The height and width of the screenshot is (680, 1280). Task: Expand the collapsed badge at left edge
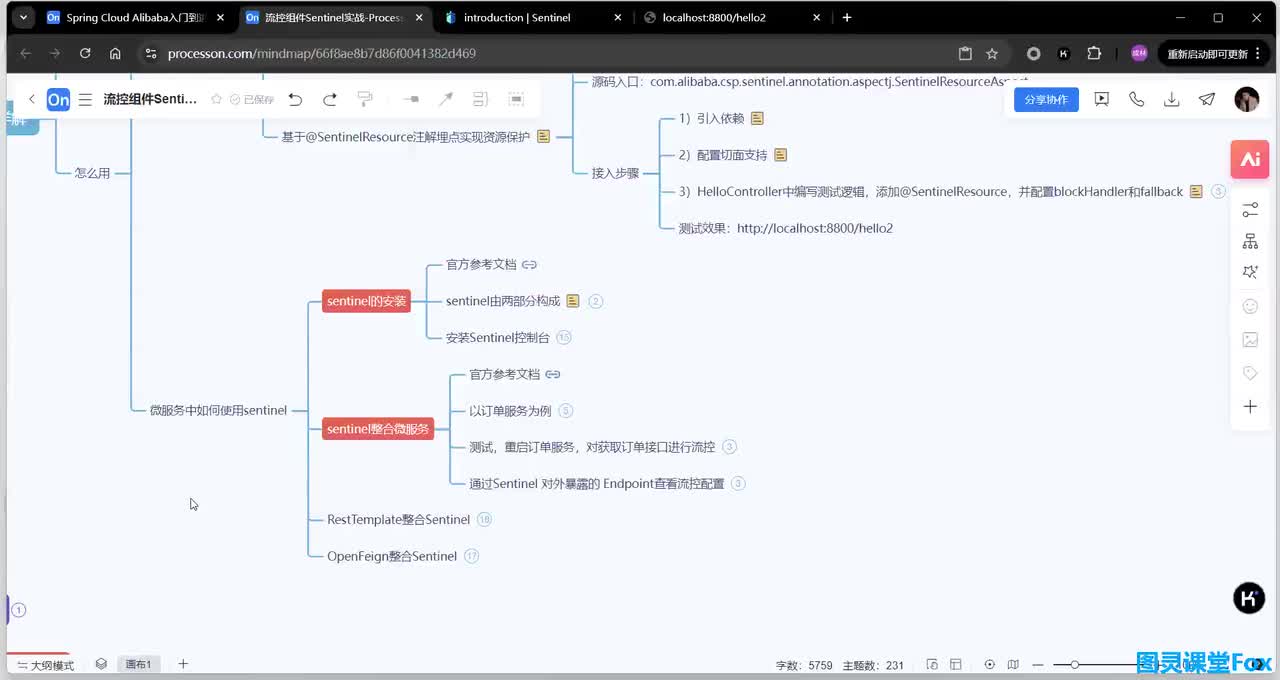coord(19,610)
